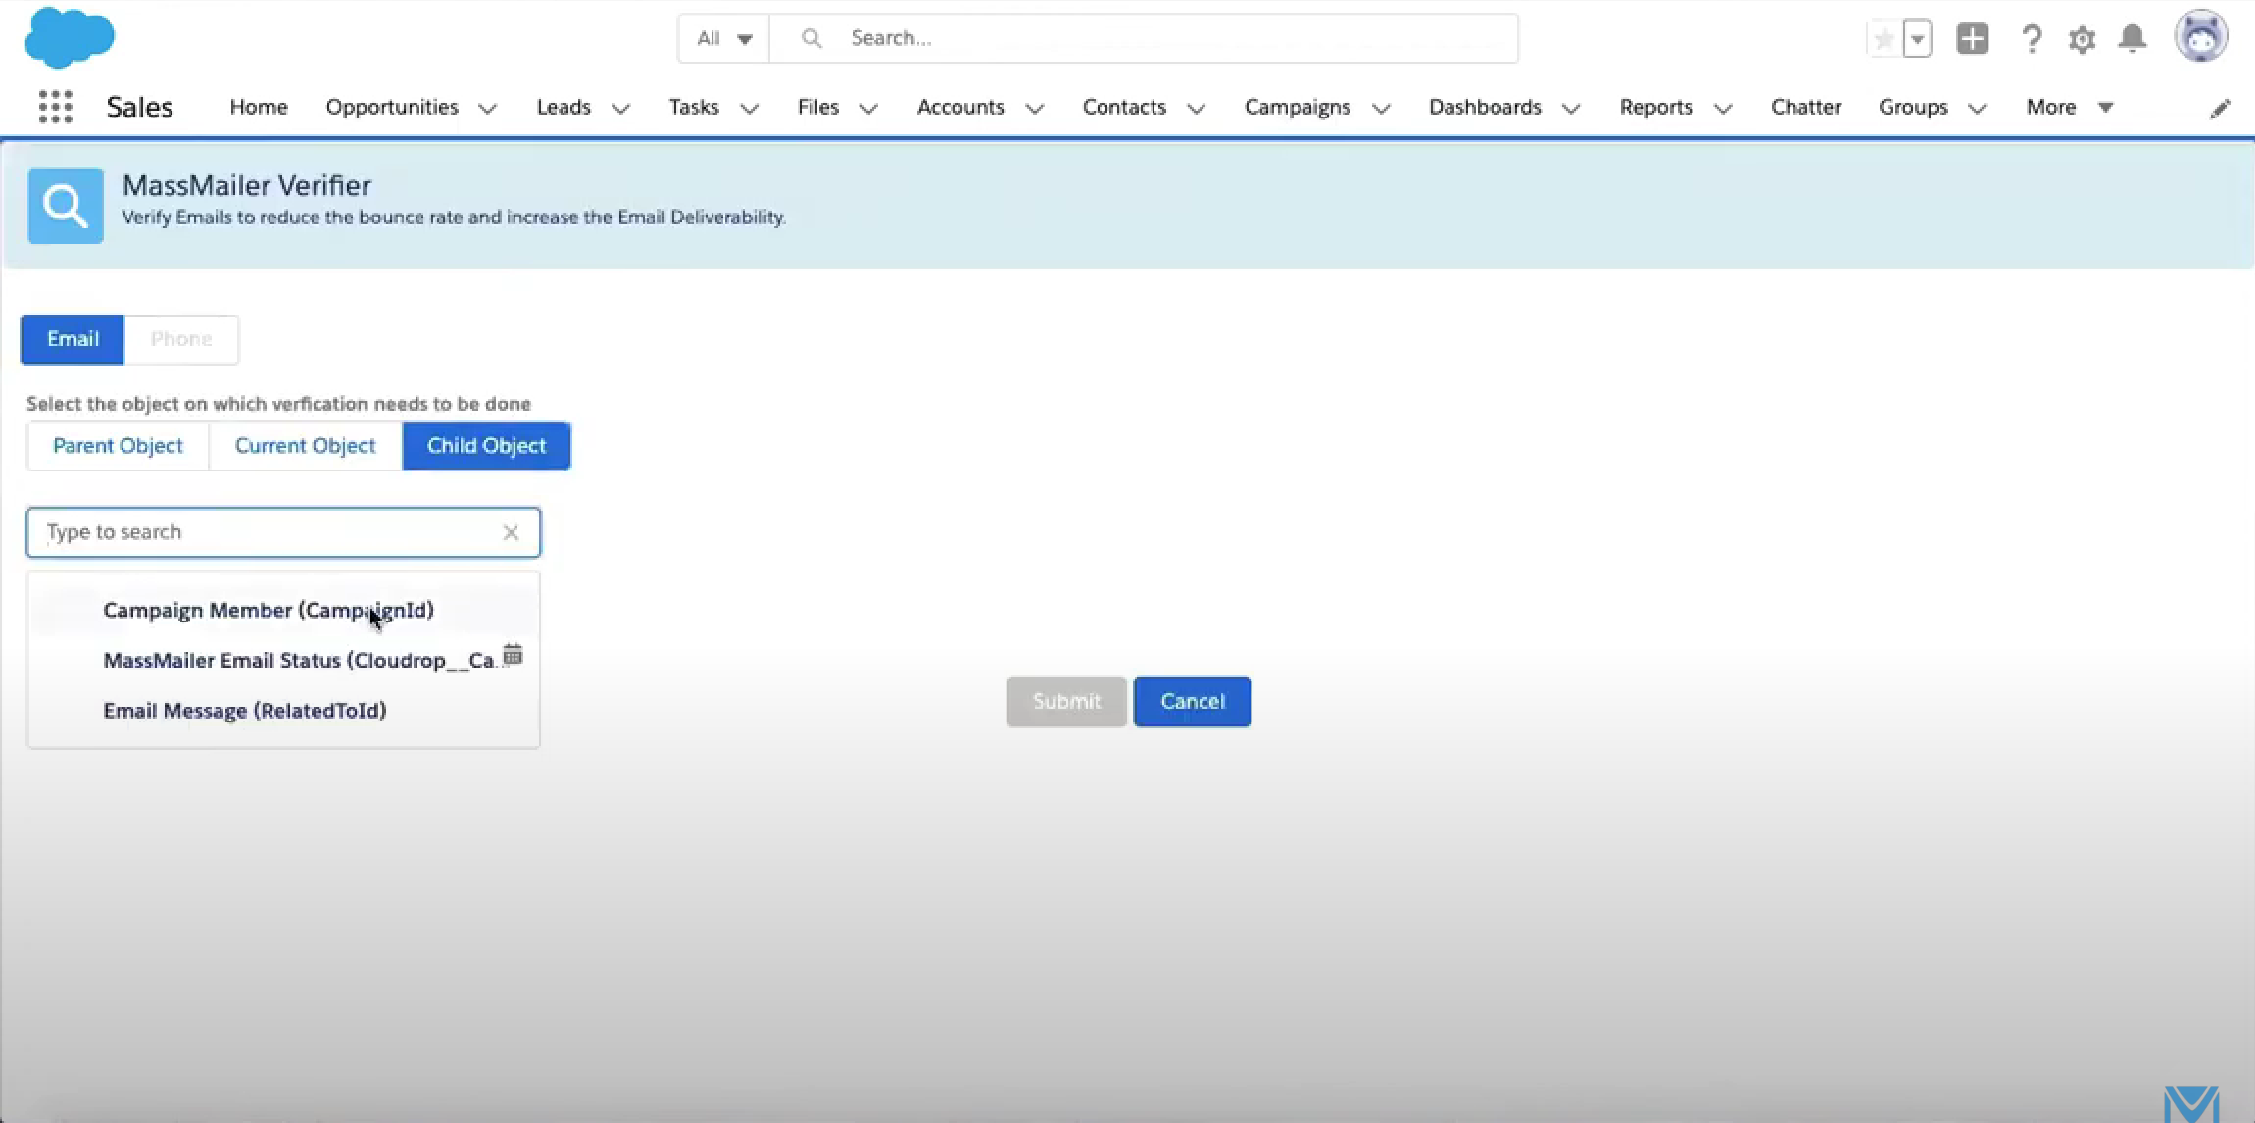
Task: Expand the Reports chevron menu
Action: pyautogui.click(x=1722, y=108)
